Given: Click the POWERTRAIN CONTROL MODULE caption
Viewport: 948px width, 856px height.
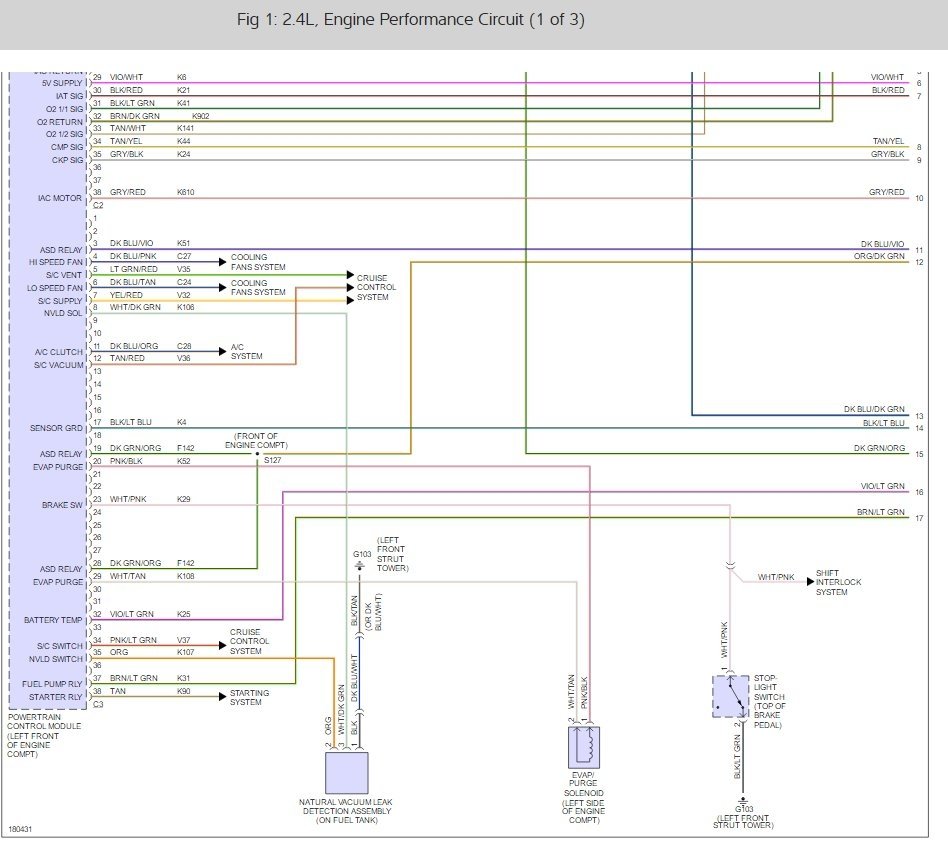Looking at the screenshot, I should (x=44, y=735).
